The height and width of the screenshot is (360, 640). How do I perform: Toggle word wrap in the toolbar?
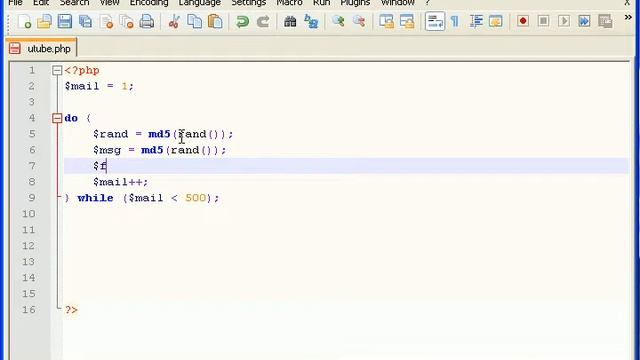click(435, 21)
